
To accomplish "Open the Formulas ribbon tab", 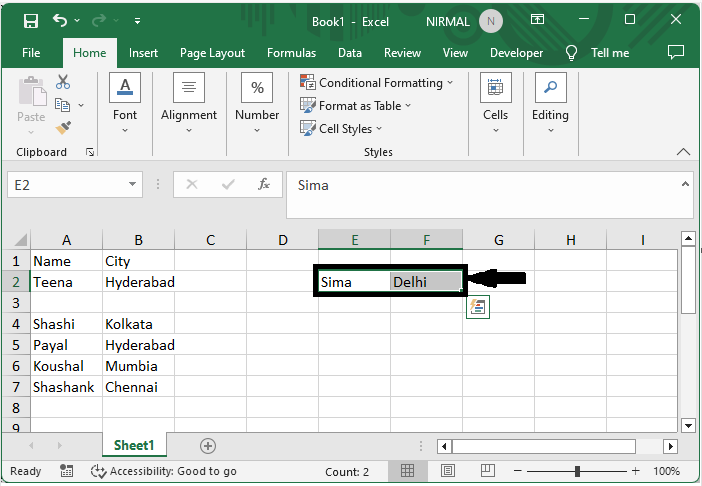I will (x=291, y=53).
